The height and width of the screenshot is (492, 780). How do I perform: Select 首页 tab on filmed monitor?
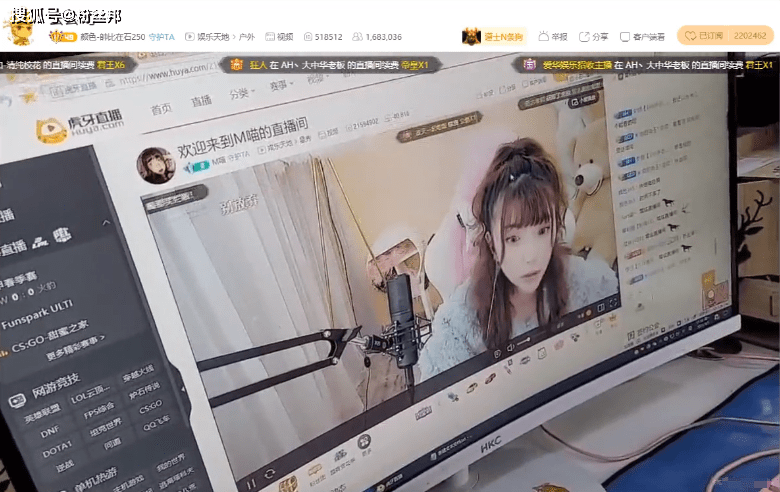click(161, 108)
